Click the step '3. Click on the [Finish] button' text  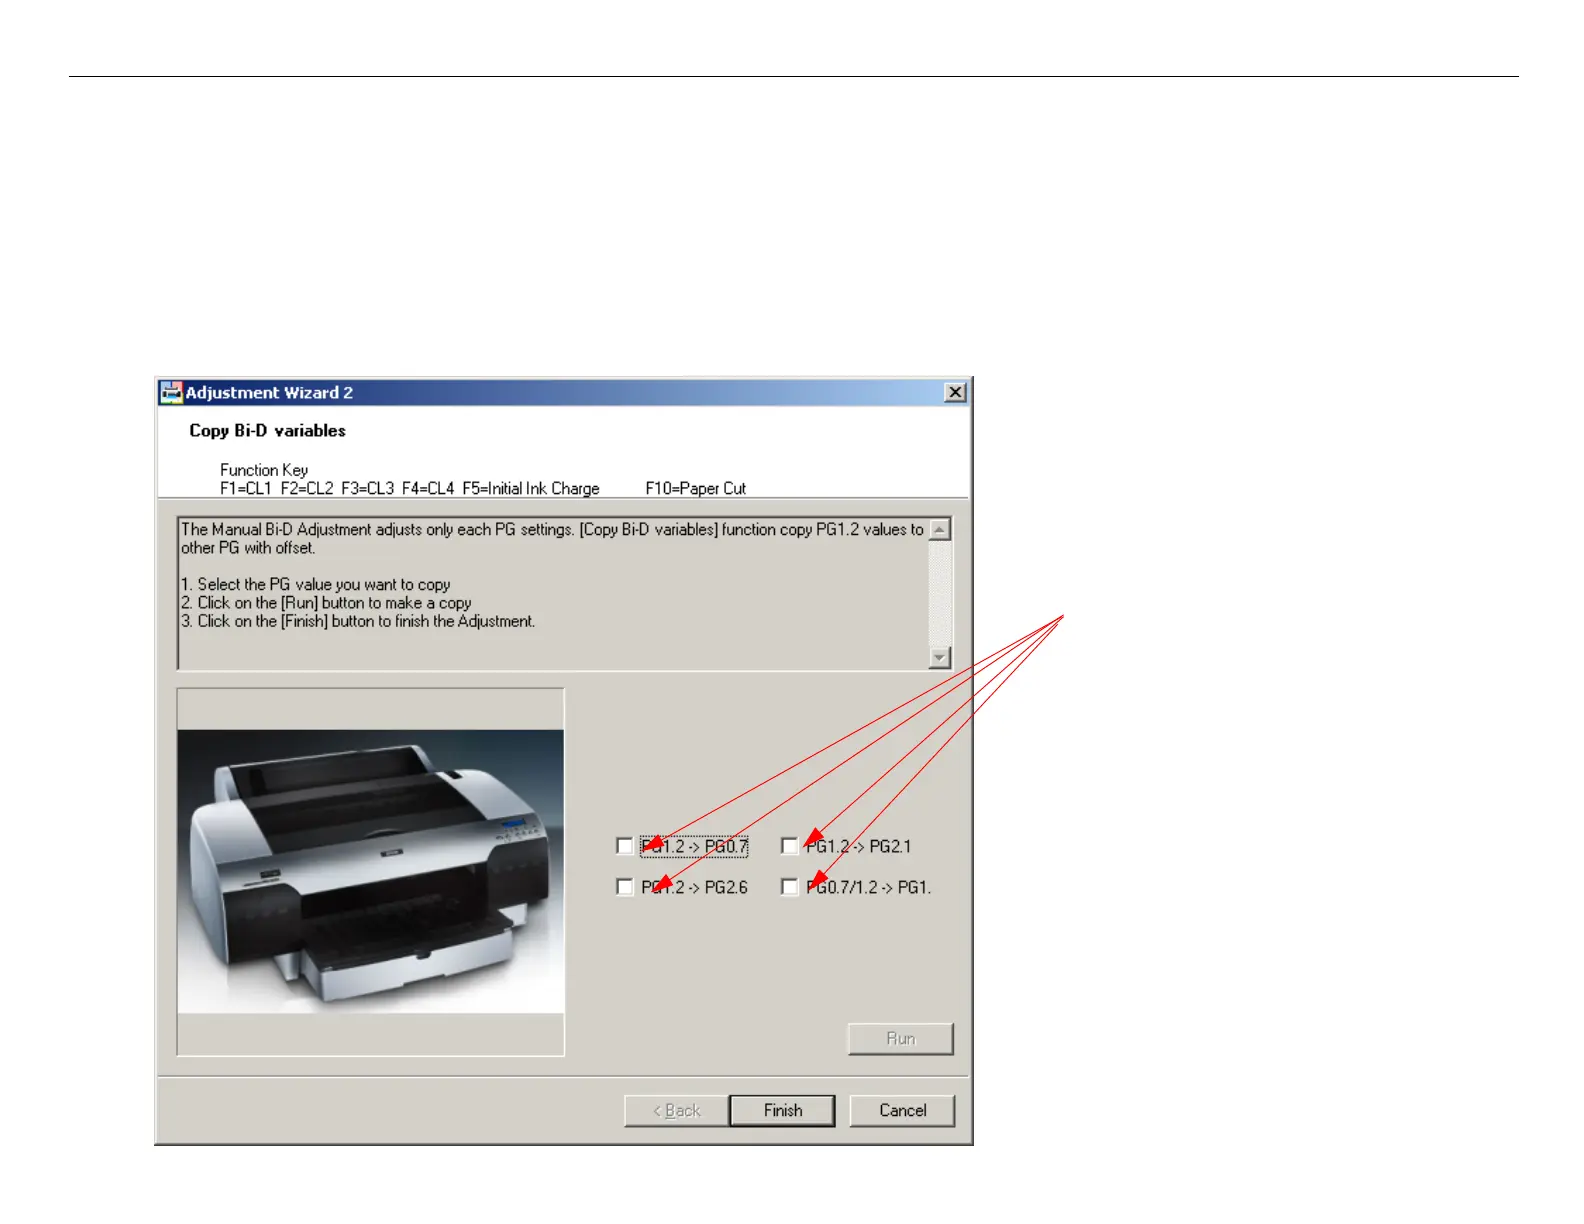[x=358, y=621]
